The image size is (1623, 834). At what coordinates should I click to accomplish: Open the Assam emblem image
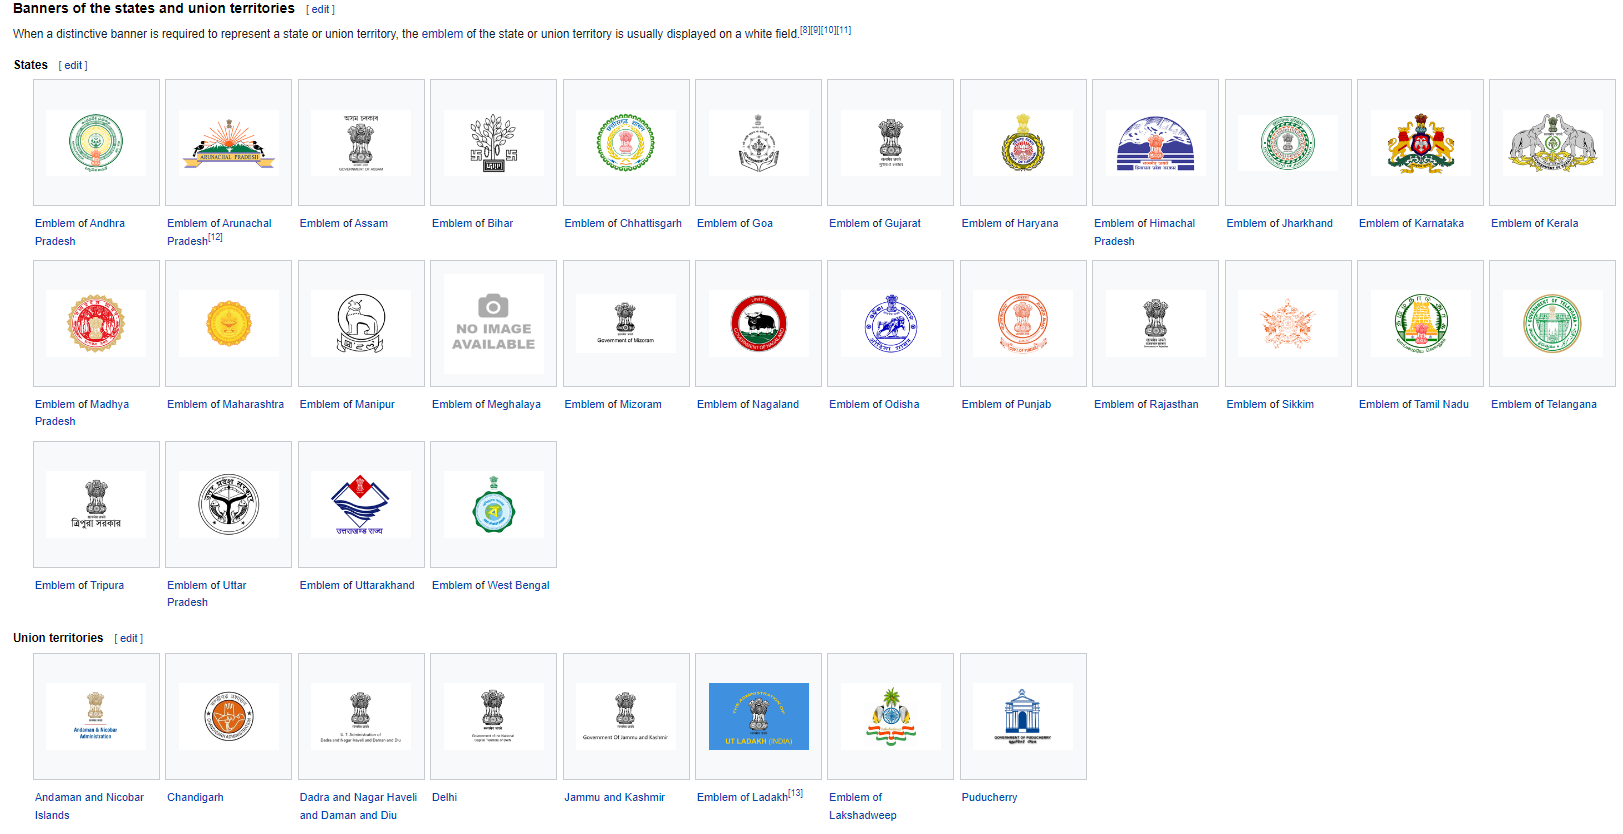click(x=361, y=143)
